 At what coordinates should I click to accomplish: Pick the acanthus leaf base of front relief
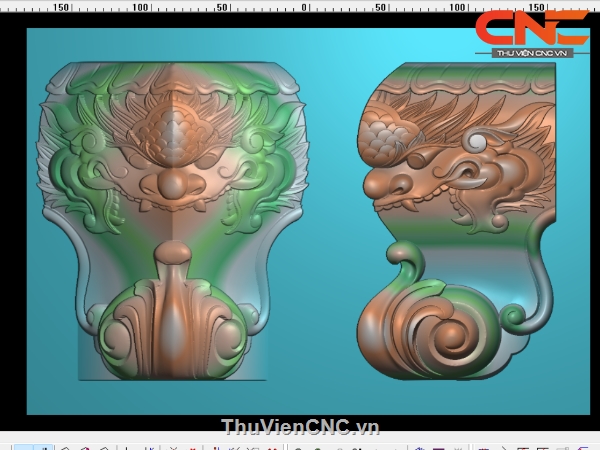(x=172, y=325)
